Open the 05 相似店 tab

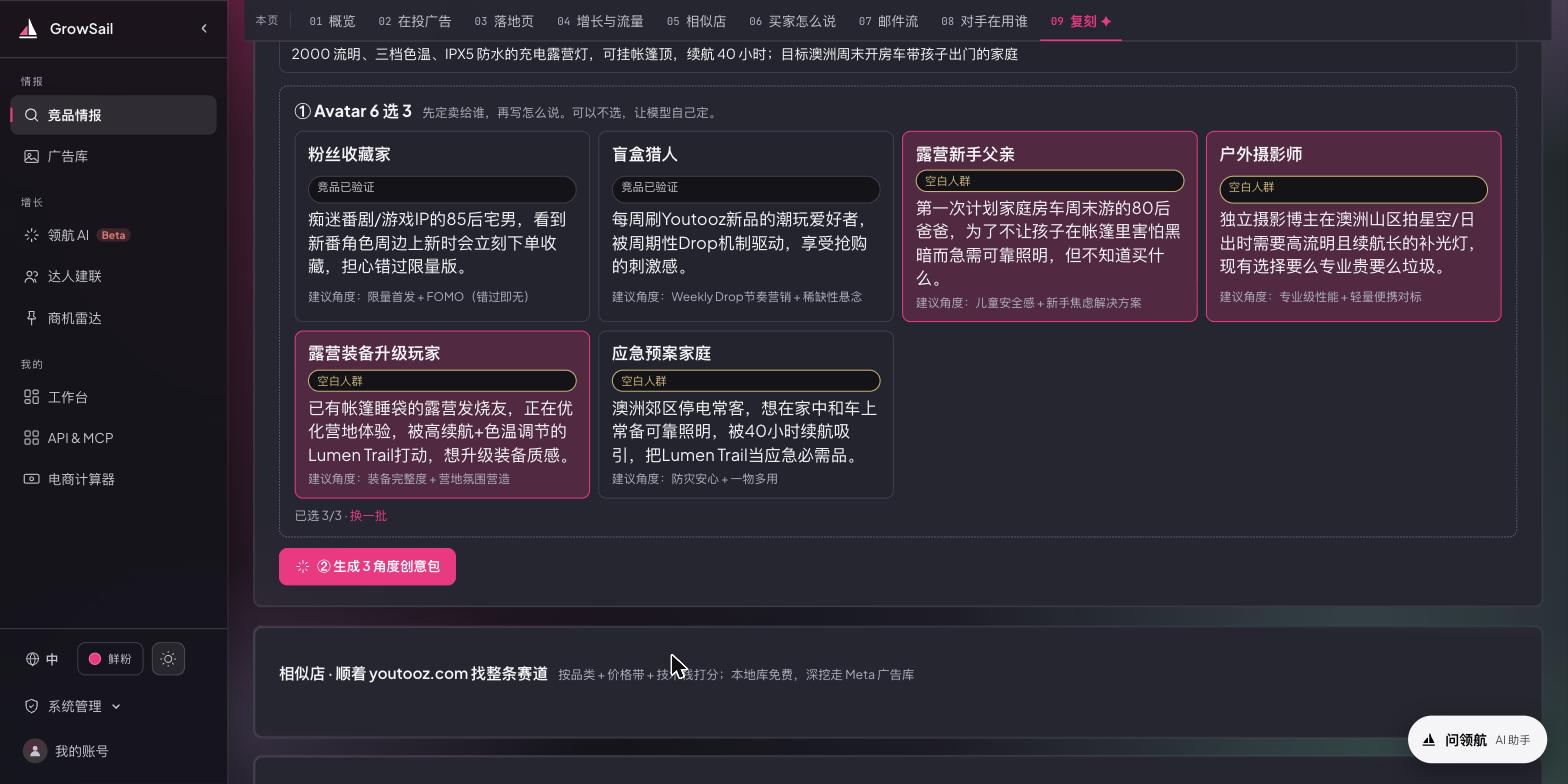pyautogui.click(x=696, y=21)
